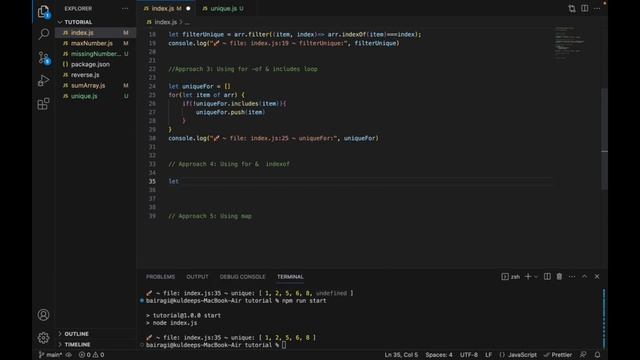Image resolution: width=640 pixels, height=360 pixels.
Task: Click the open changes icon in editor toolbar
Action: pyautogui.click(x=572, y=9)
